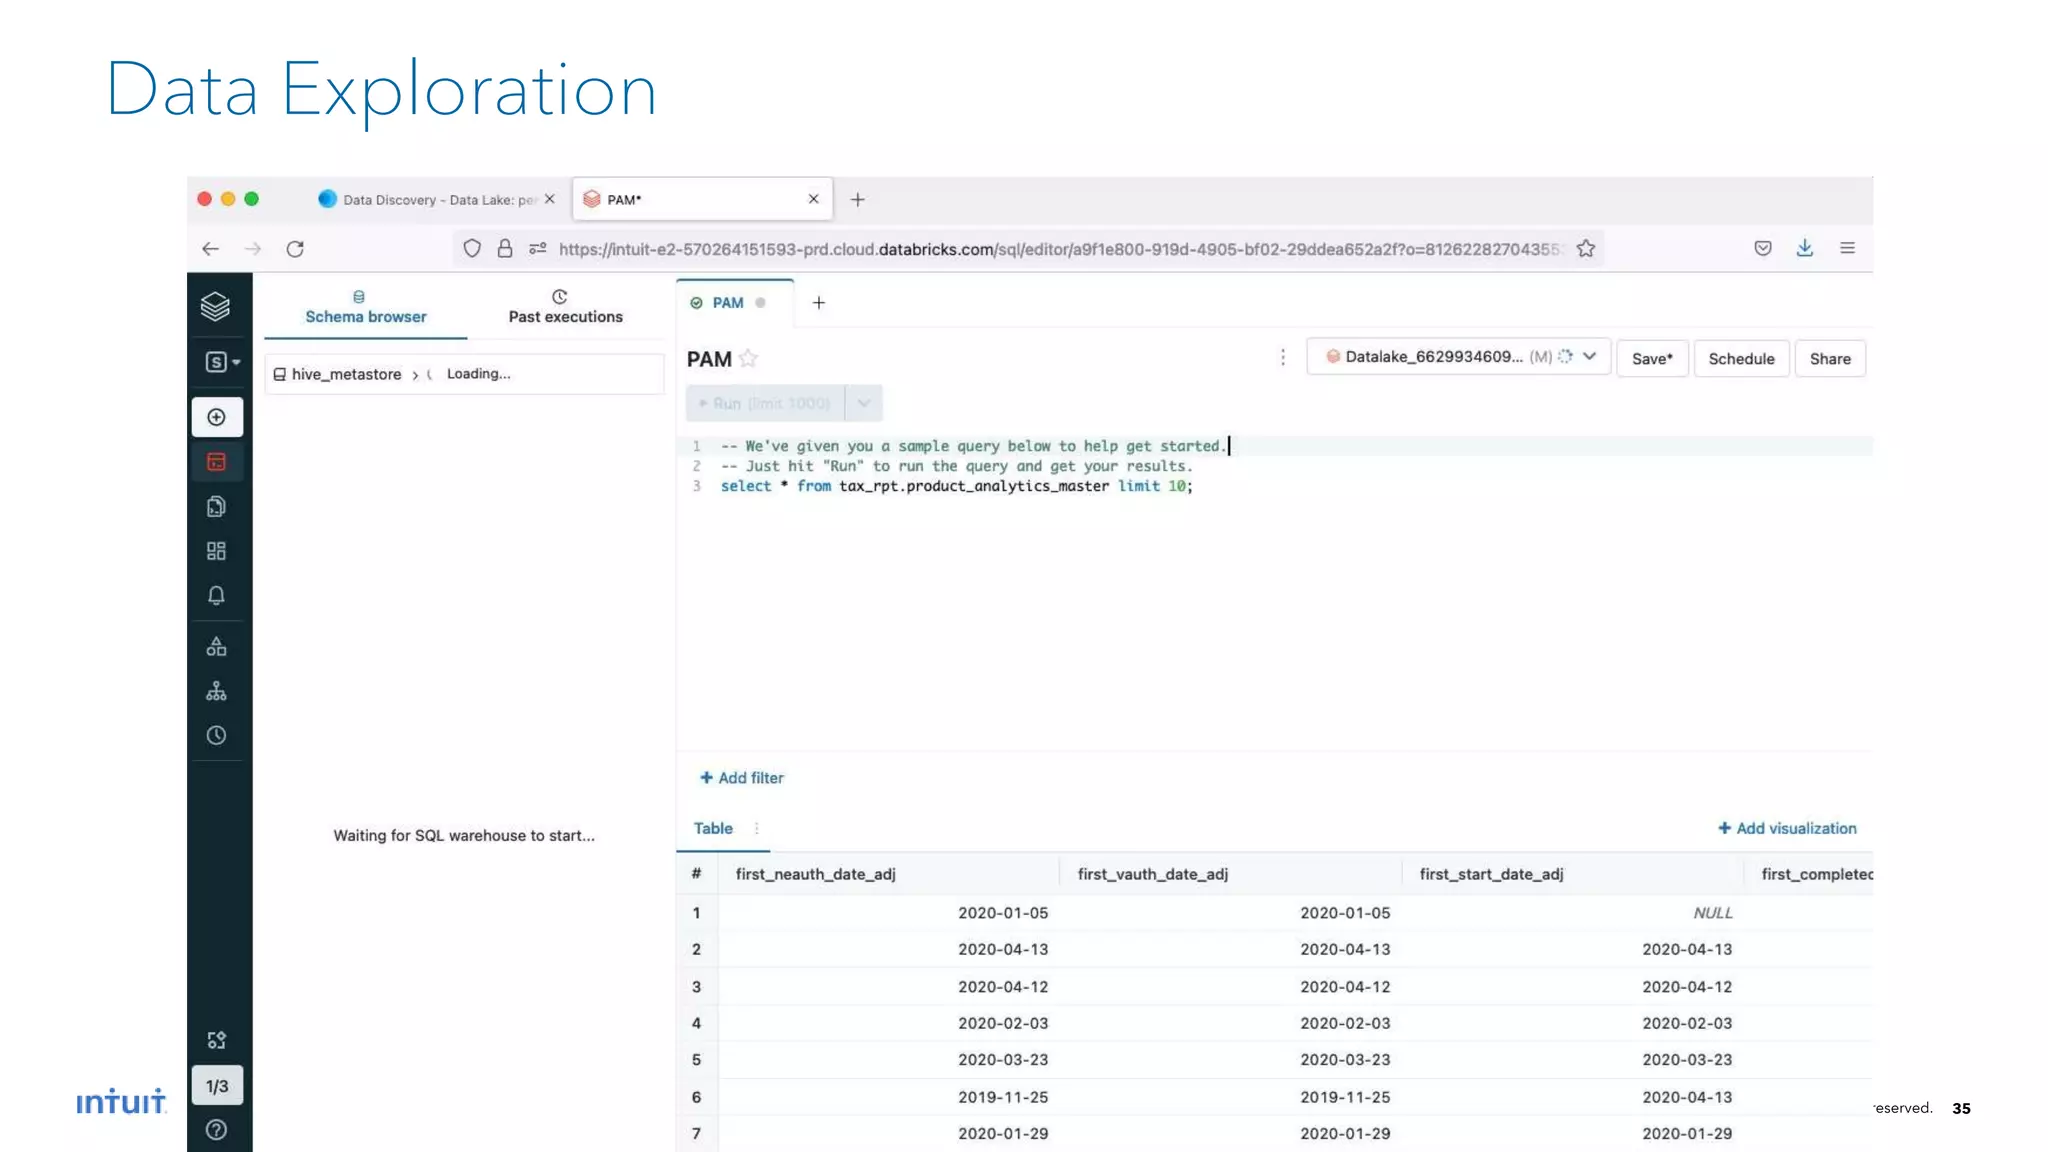
Task: Open Alerts bell icon in sidebar
Action: tap(216, 596)
